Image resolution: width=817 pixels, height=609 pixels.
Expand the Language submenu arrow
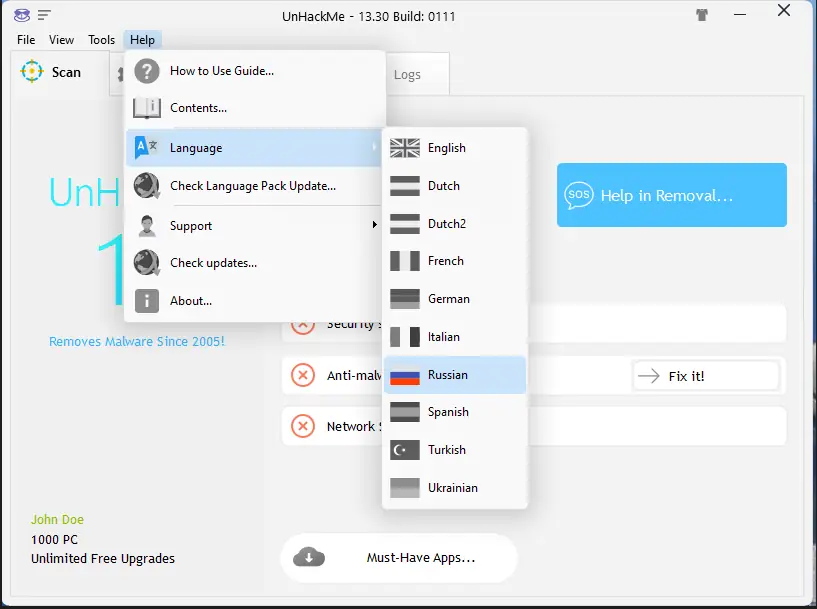(x=375, y=147)
